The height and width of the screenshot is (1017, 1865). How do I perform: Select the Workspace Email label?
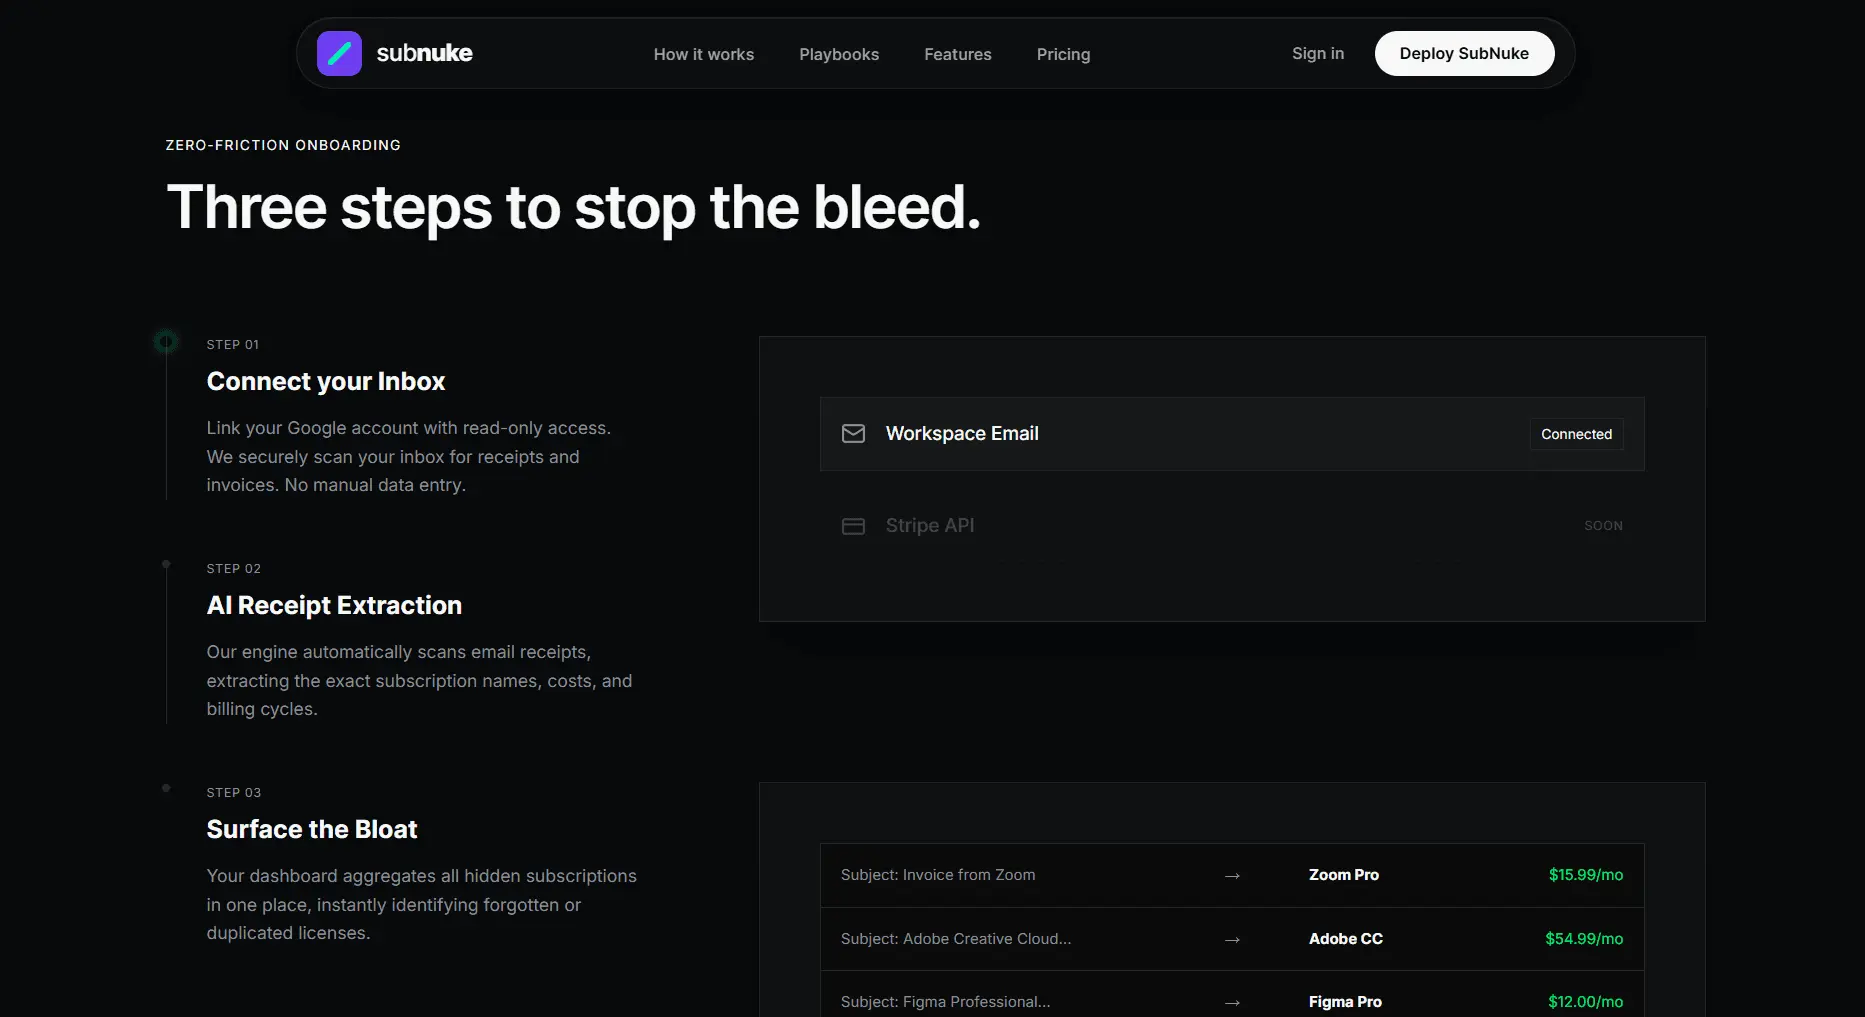962,433
